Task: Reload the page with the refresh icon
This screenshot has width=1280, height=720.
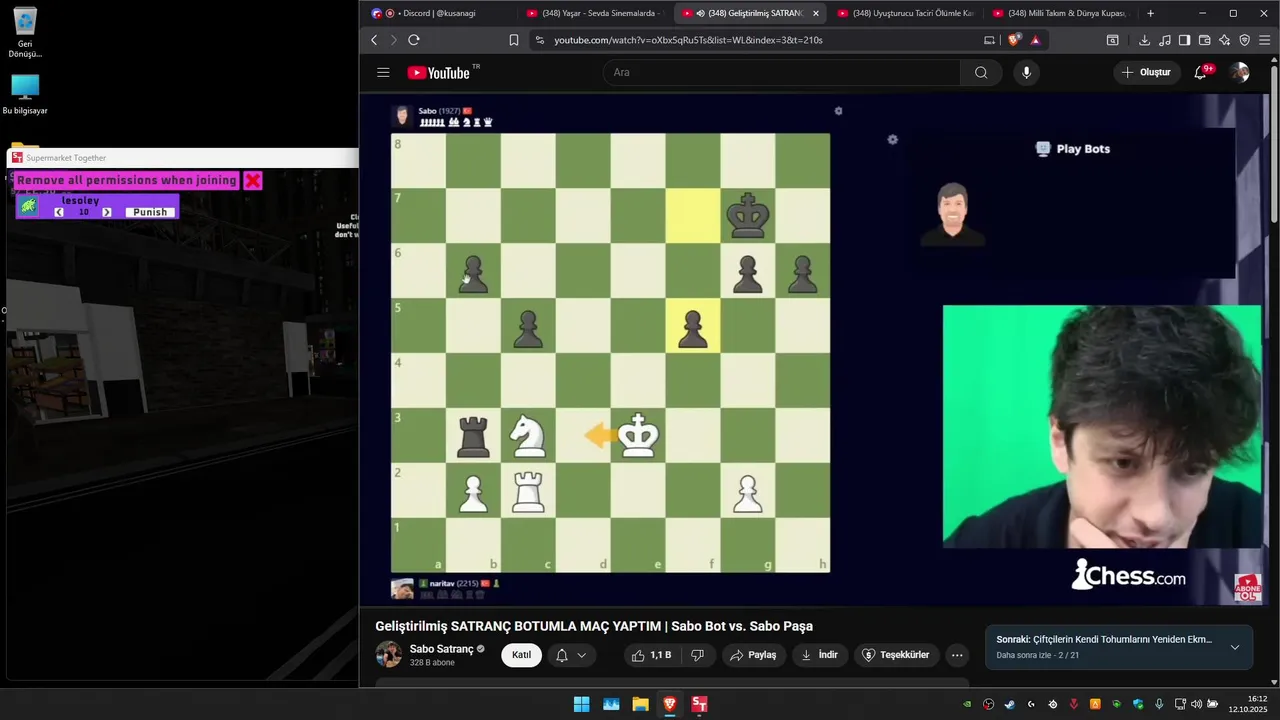Action: tap(414, 40)
